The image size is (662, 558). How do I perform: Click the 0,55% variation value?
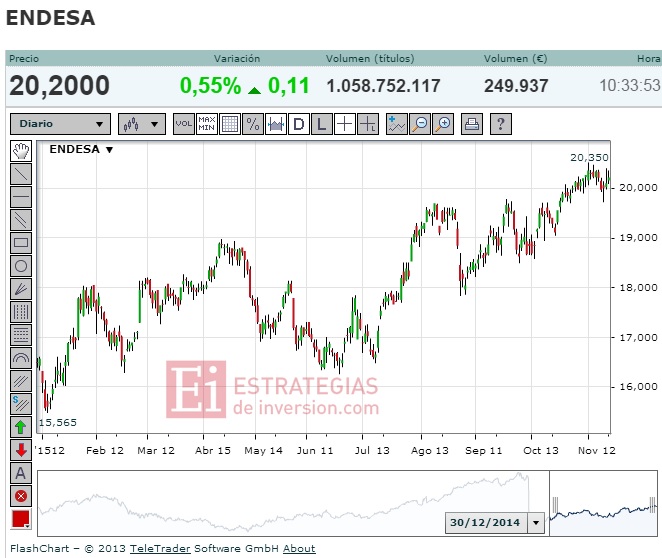210,86
